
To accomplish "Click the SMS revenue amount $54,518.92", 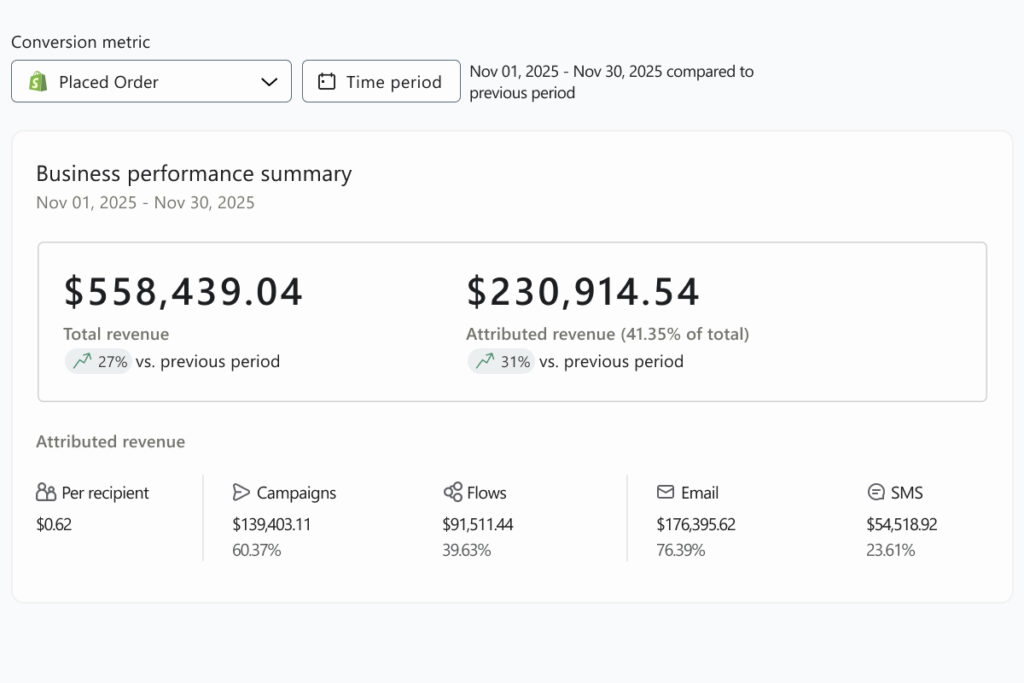I will coord(901,524).
